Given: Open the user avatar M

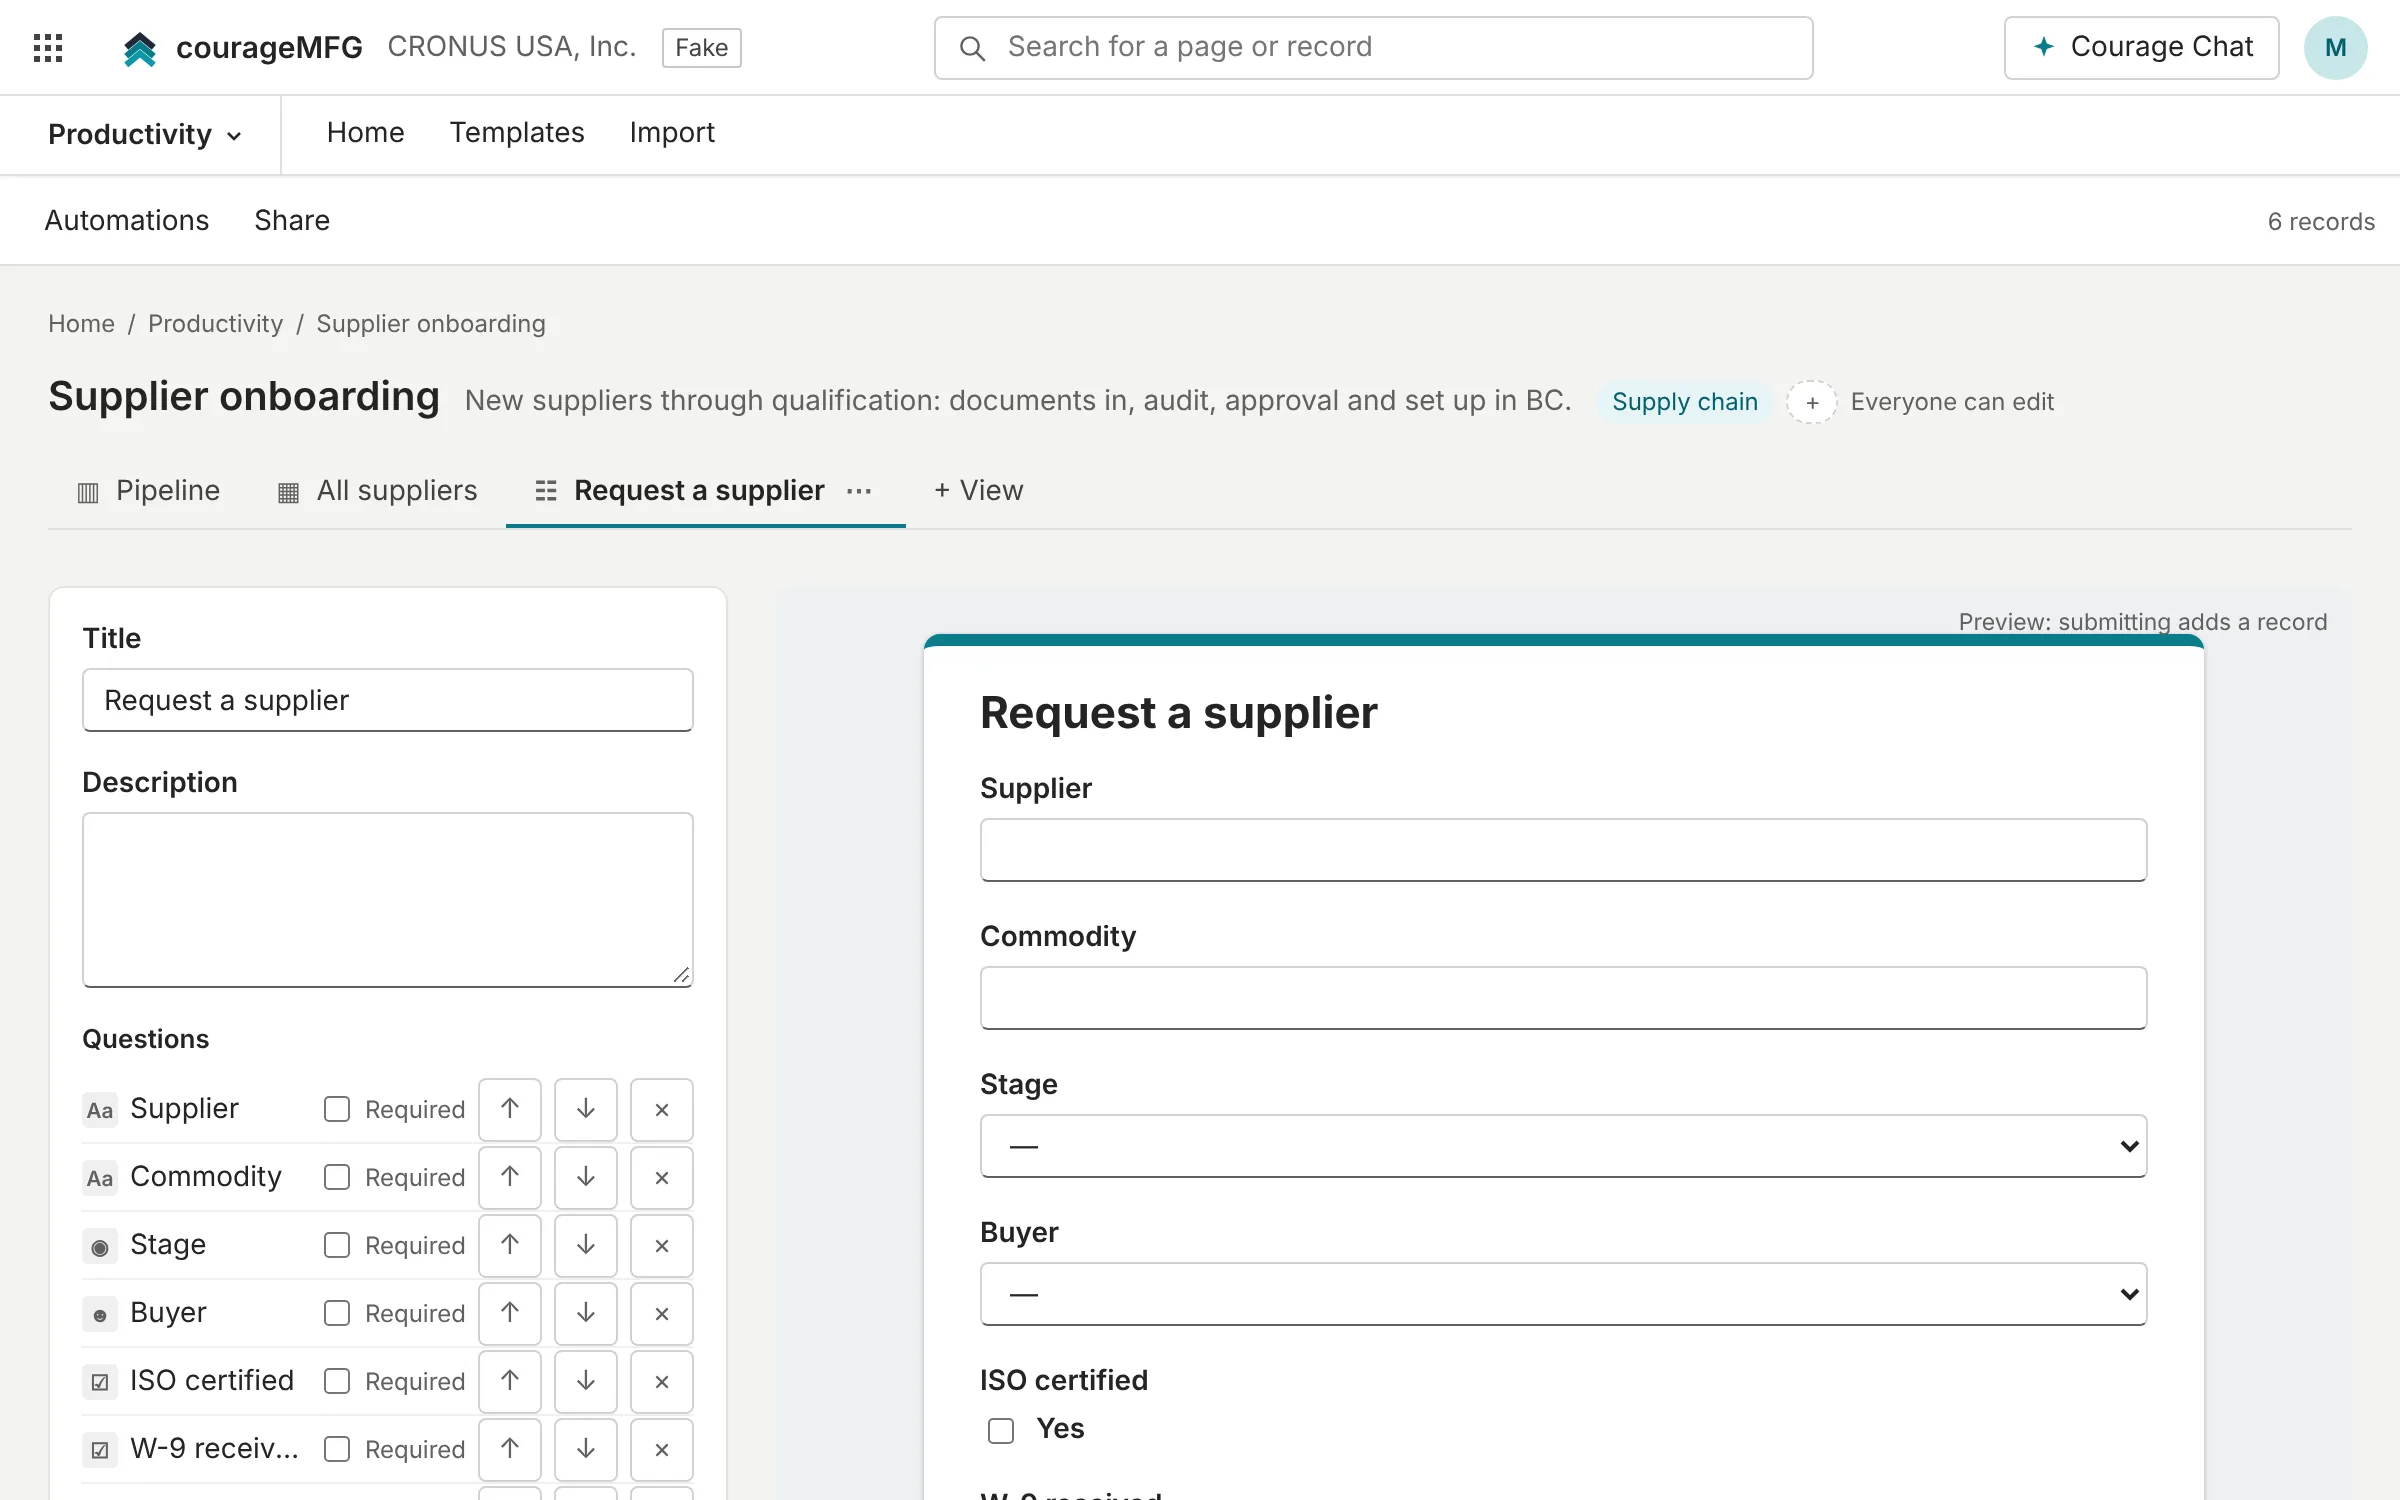Looking at the screenshot, I should [2335, 47].
